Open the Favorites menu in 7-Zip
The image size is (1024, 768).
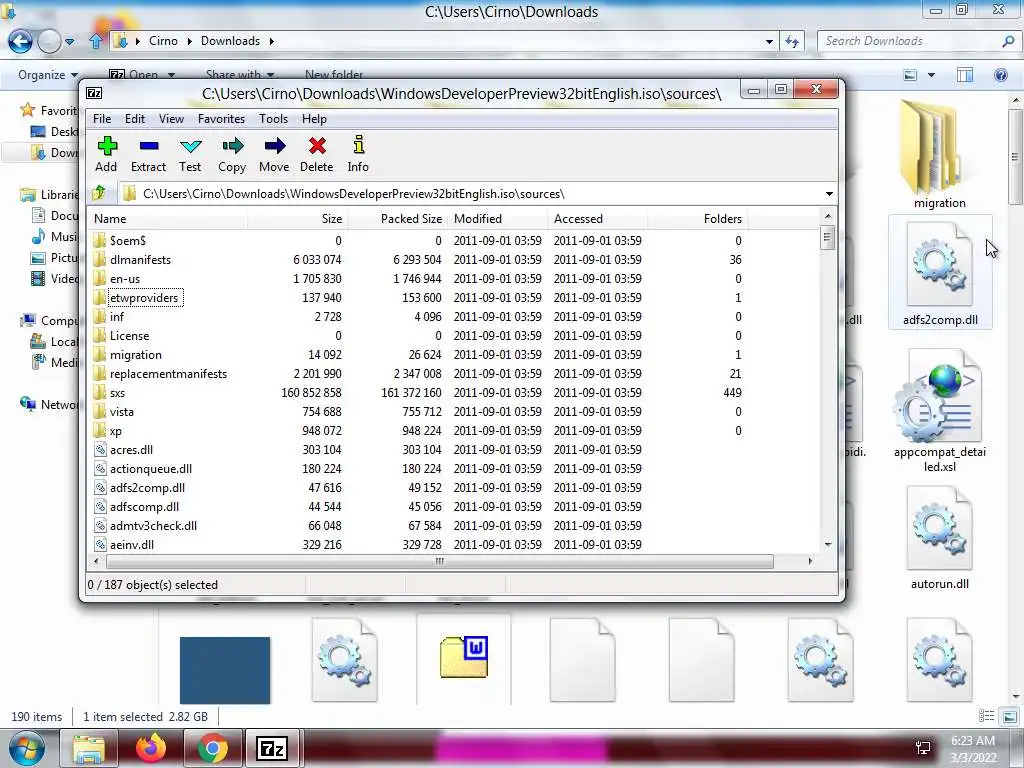221,119
